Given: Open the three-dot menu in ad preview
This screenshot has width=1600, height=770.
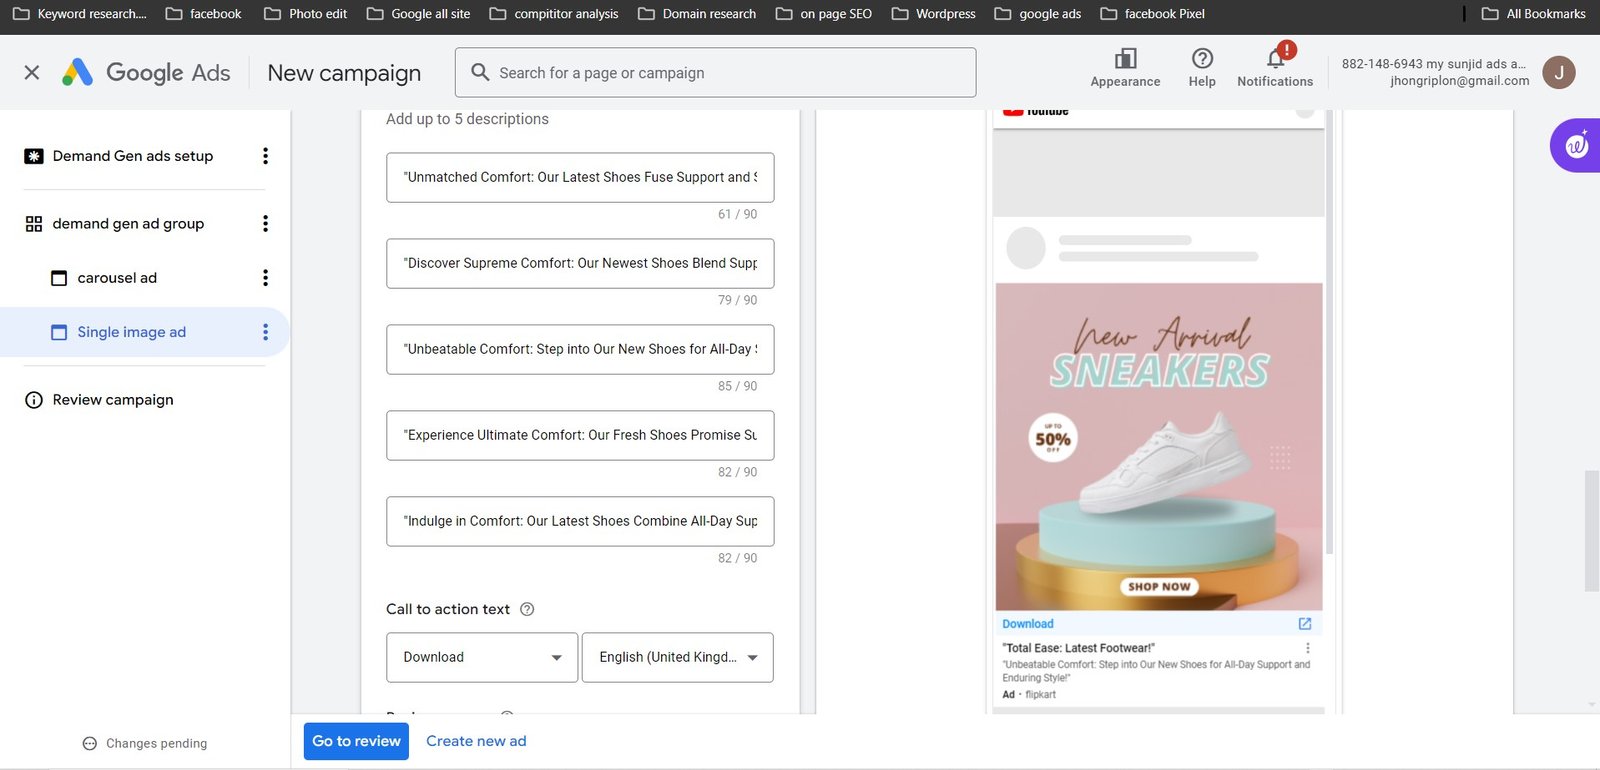Looking at the screenshot, I should [1308, 648].
